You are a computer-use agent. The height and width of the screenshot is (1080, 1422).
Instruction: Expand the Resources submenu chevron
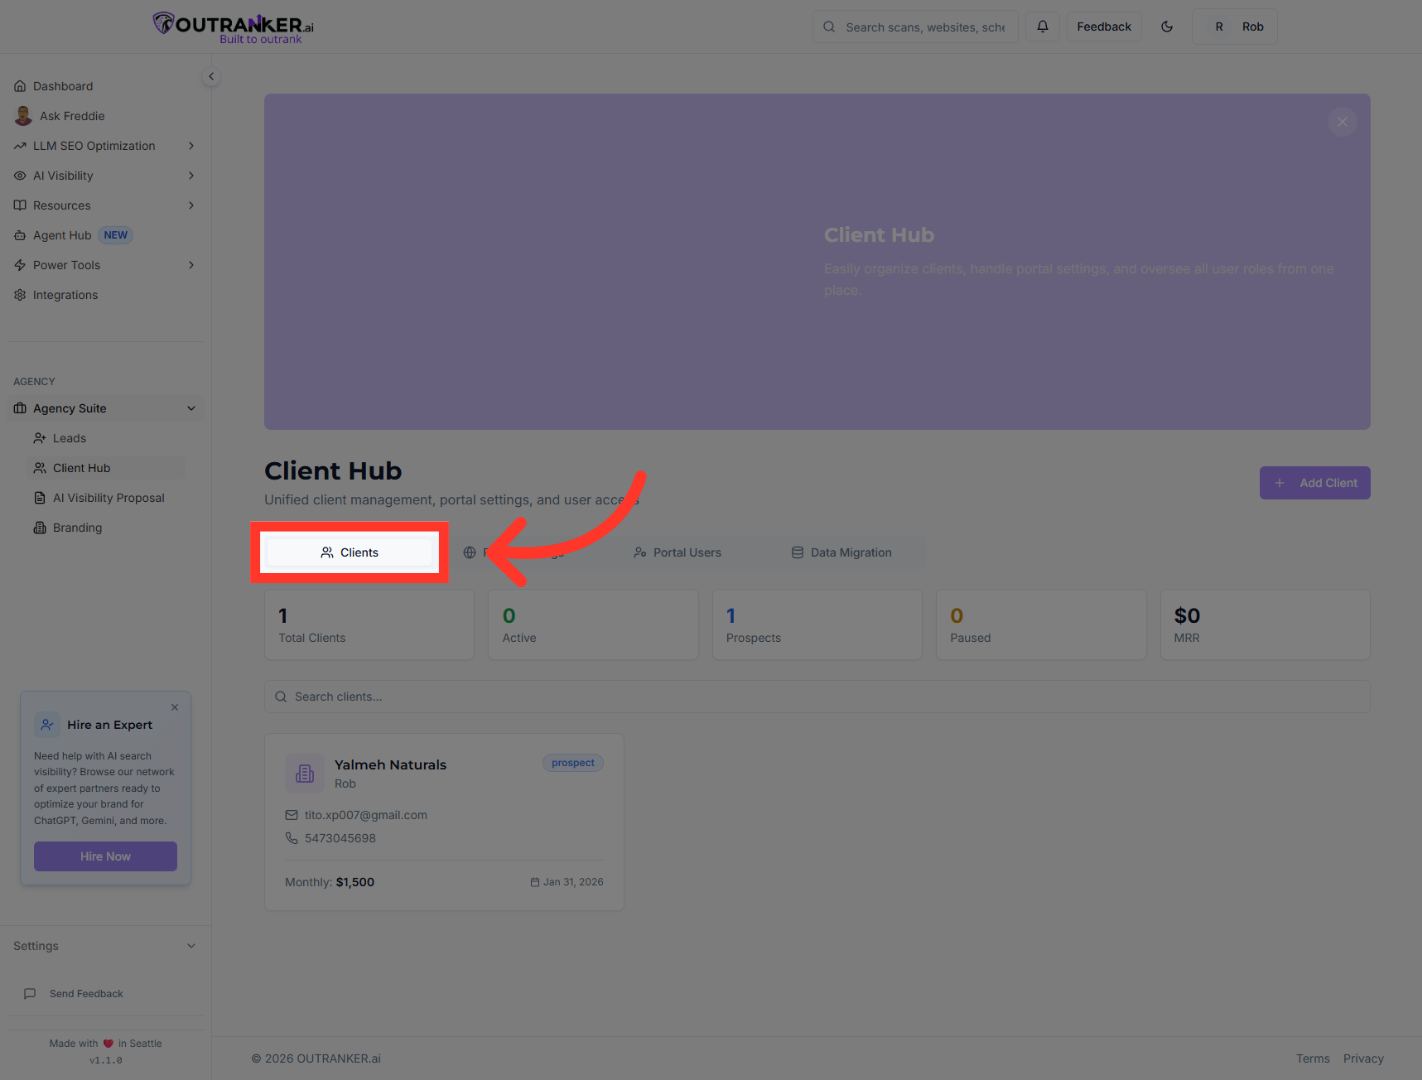pos(191,206)
